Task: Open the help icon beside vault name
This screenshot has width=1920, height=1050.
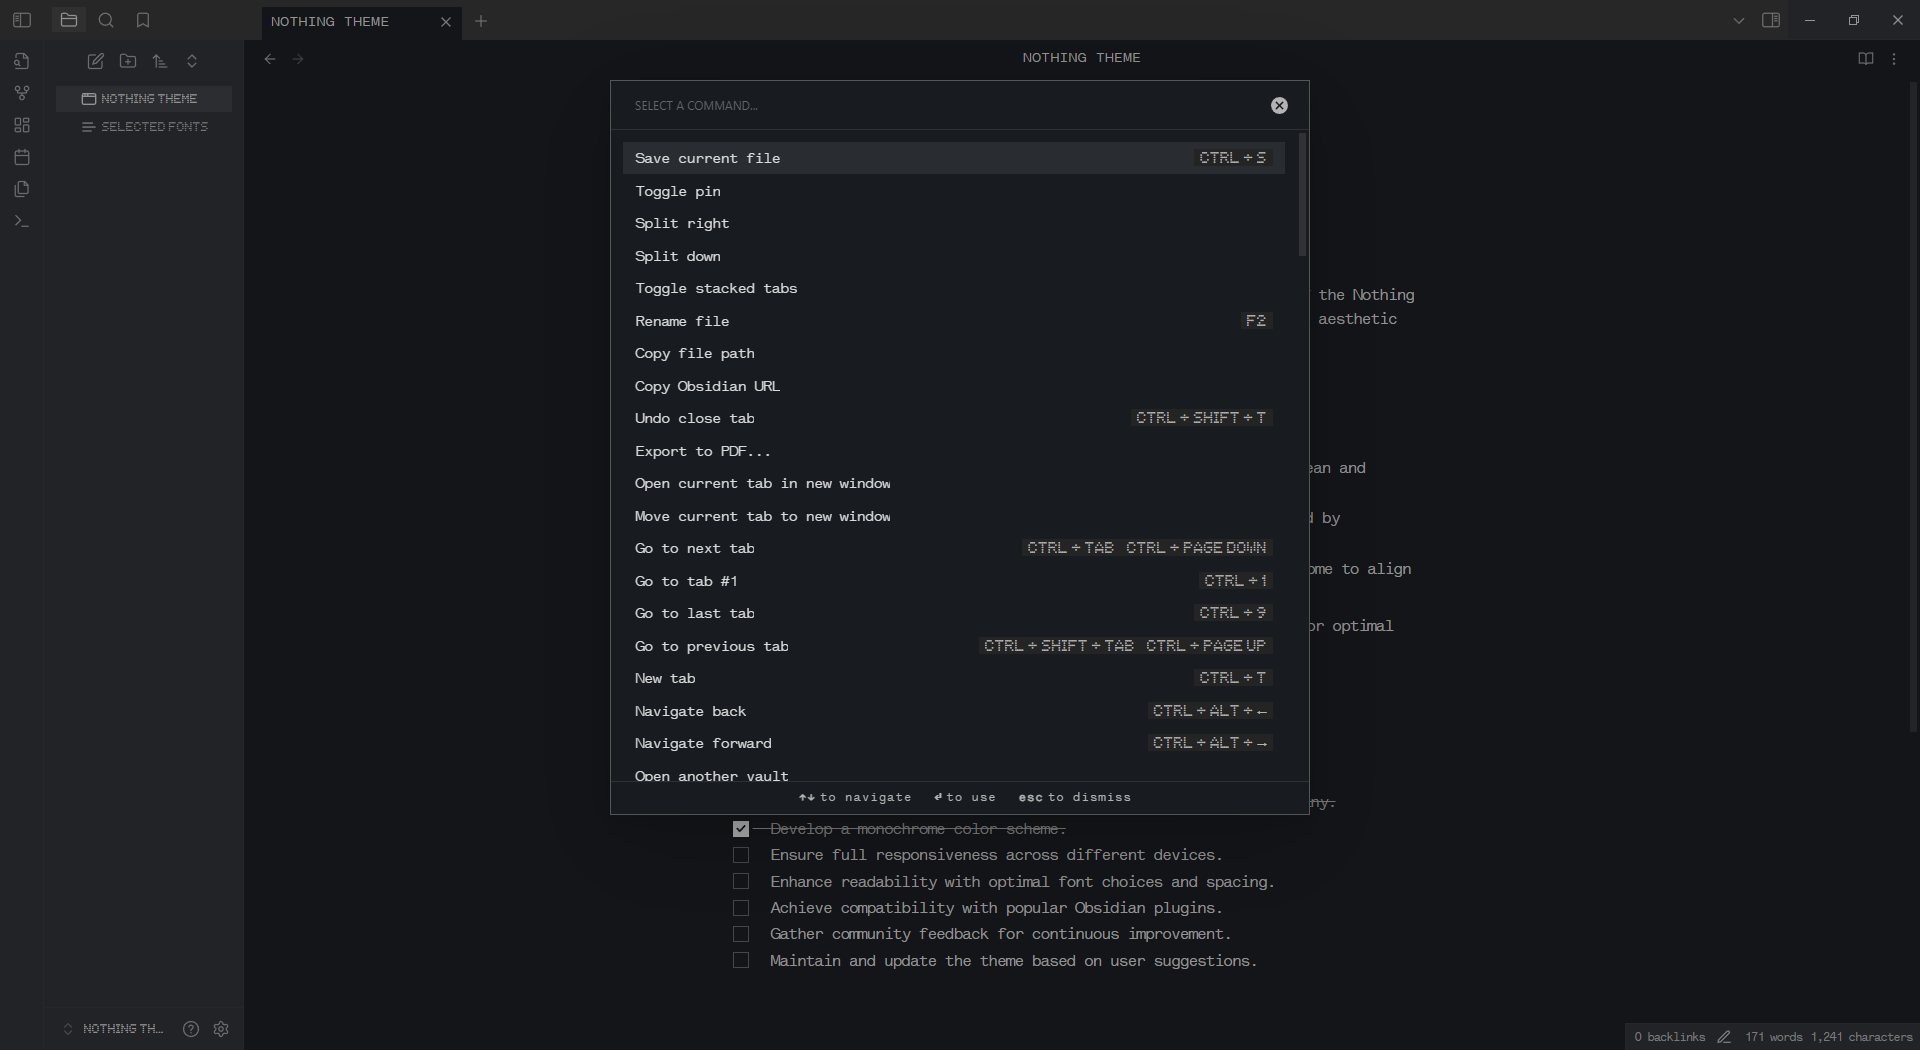Action: [x=191, y=1029]
